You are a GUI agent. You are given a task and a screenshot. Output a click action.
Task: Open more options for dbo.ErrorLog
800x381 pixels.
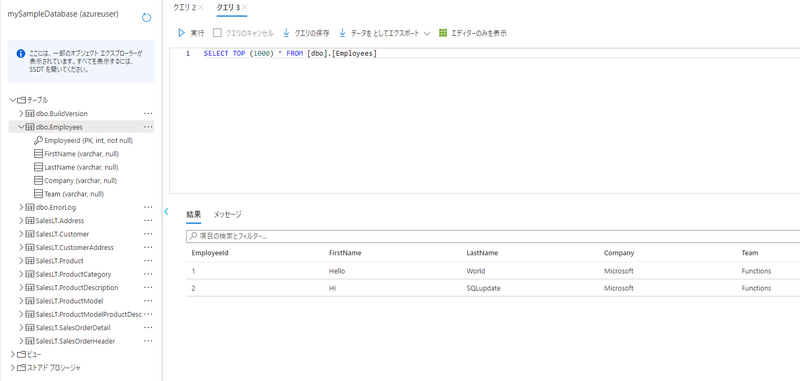coord(148,208)
